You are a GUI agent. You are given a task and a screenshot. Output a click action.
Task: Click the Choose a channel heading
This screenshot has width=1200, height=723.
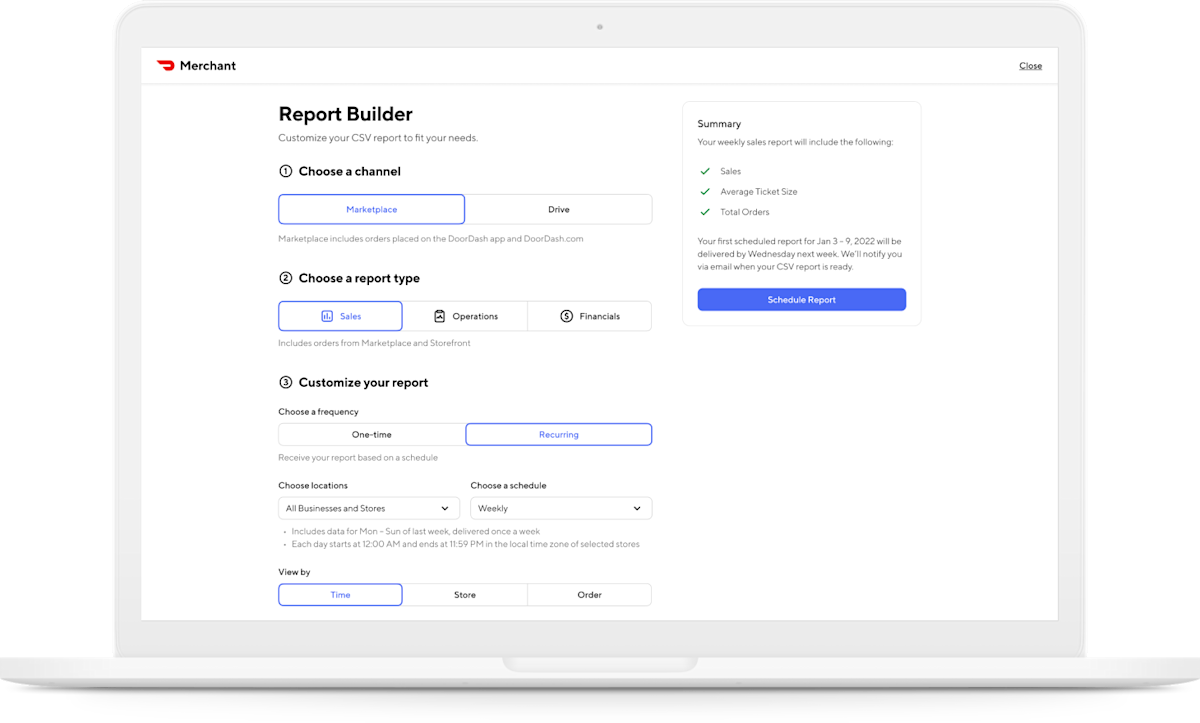[349, 171]
